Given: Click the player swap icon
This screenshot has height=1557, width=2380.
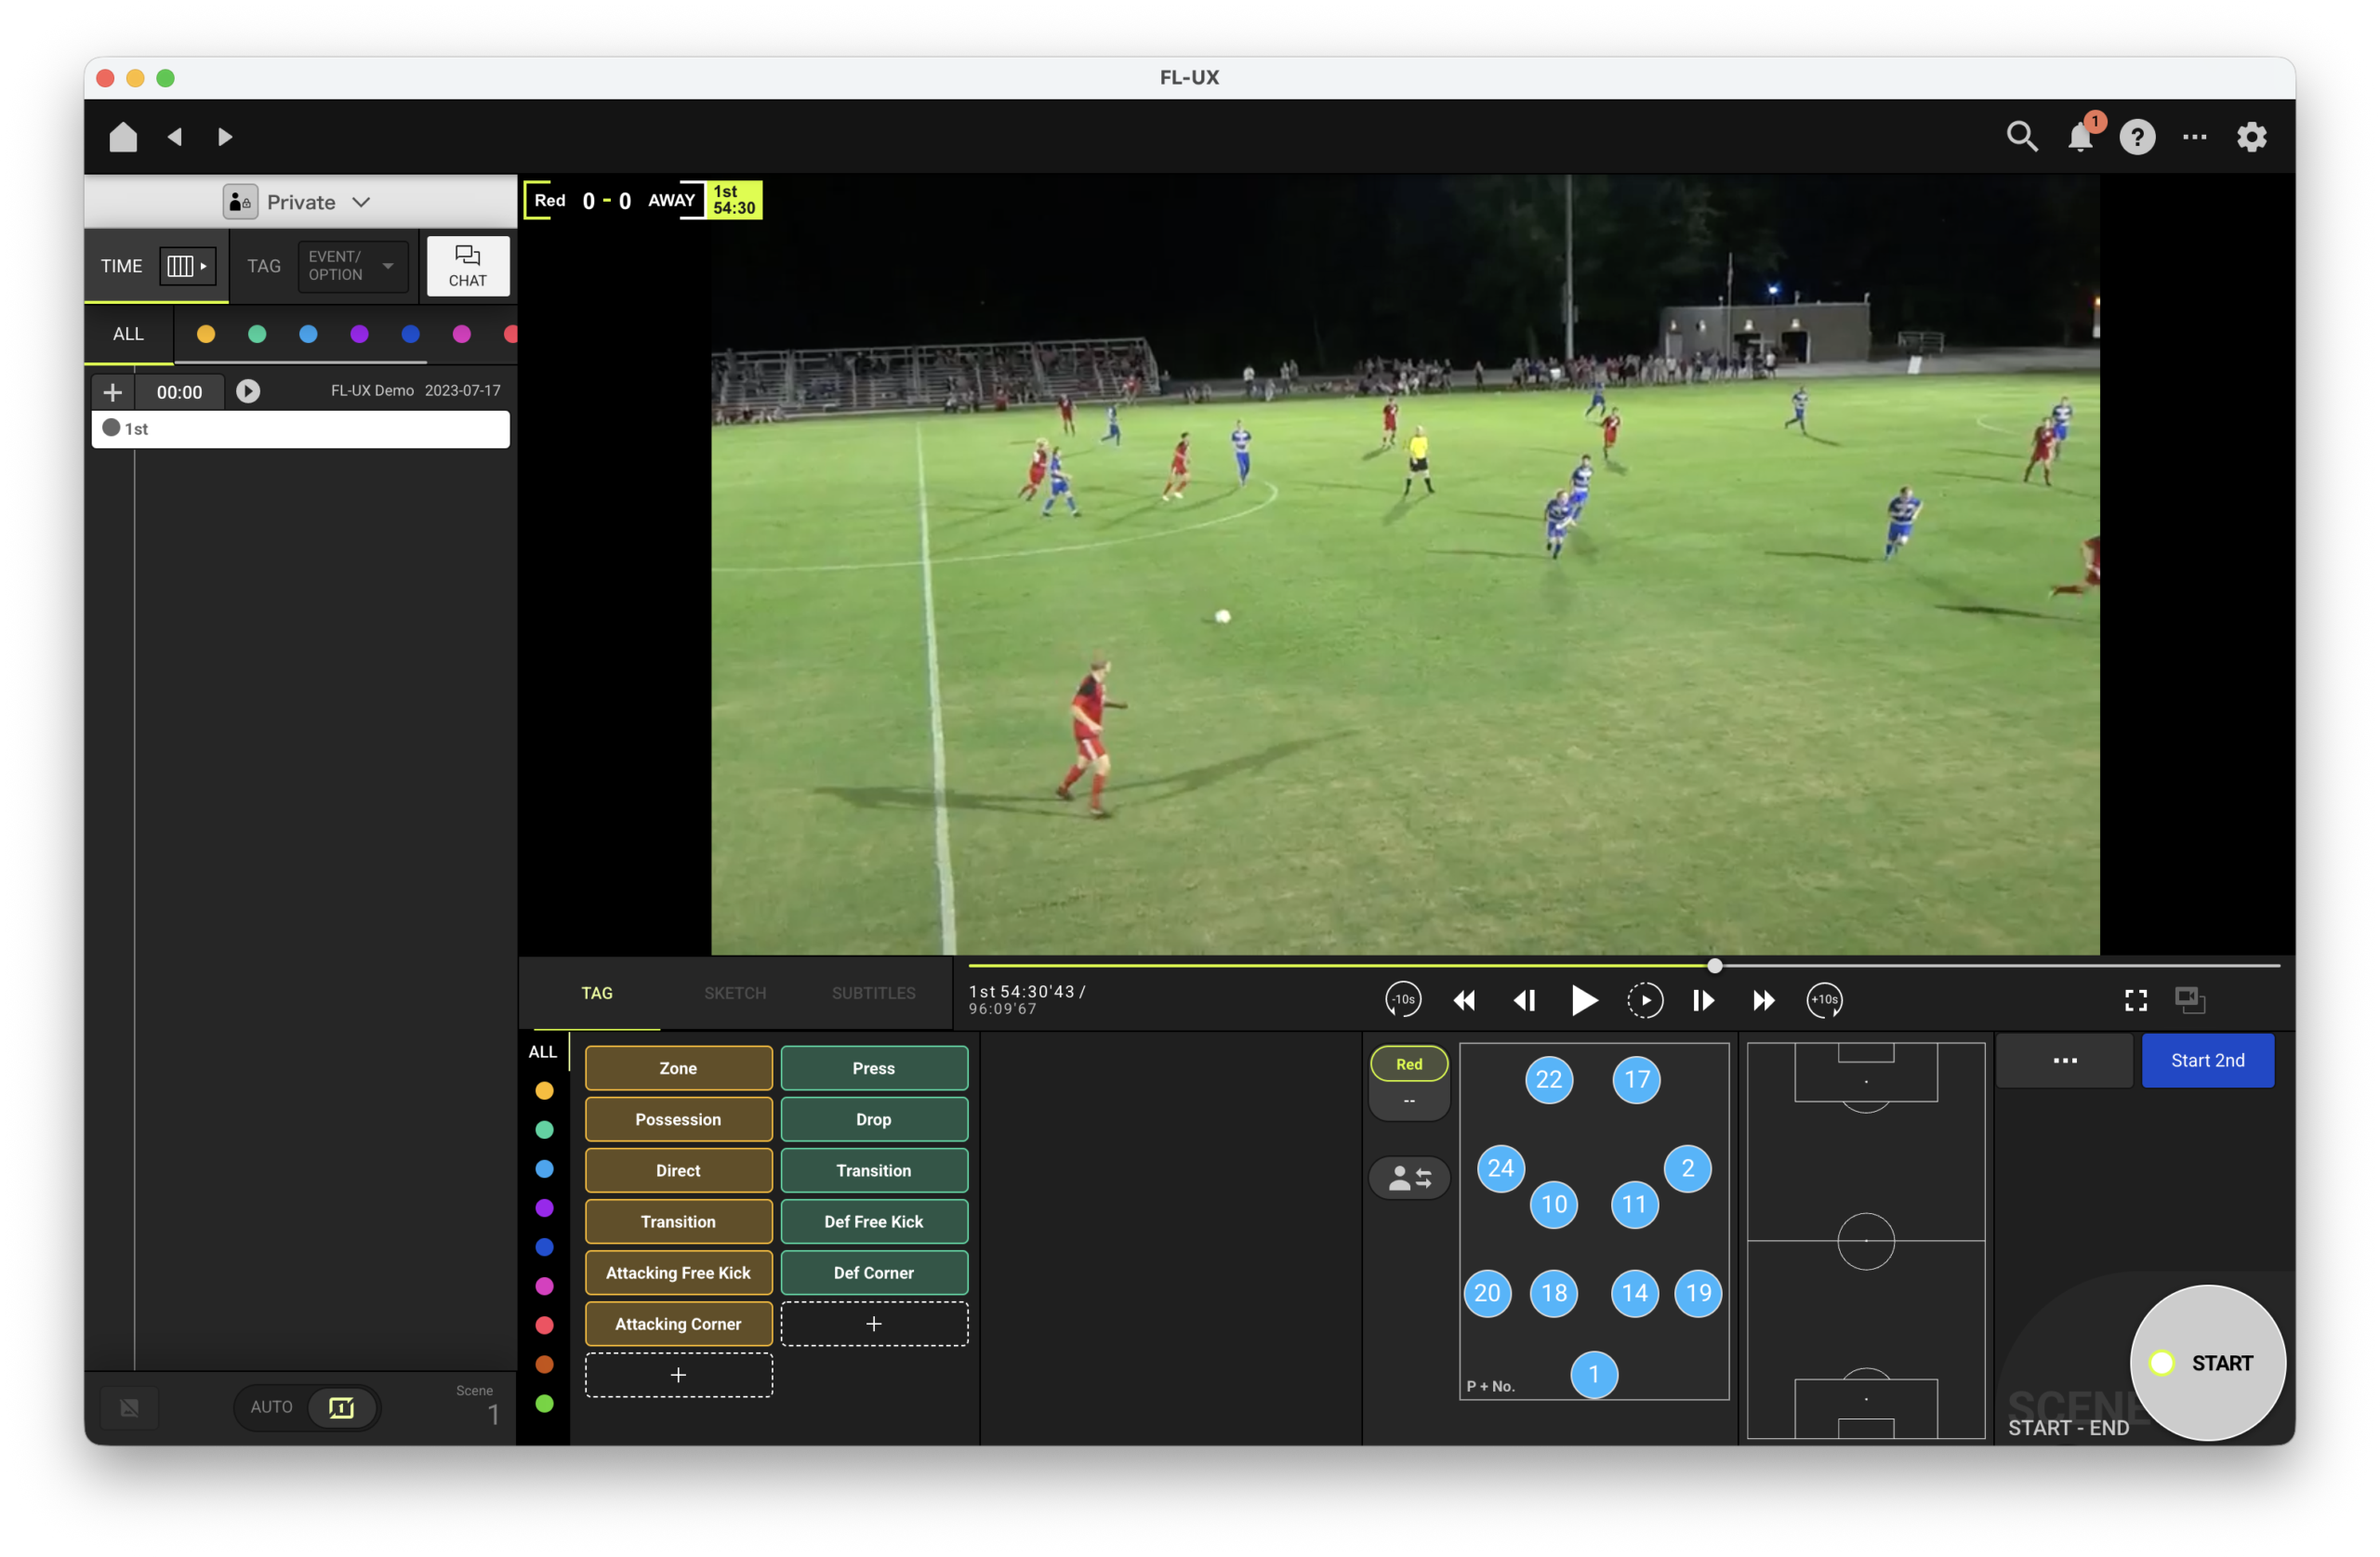Looking at the screenshot, I should pos(1409,1178).
